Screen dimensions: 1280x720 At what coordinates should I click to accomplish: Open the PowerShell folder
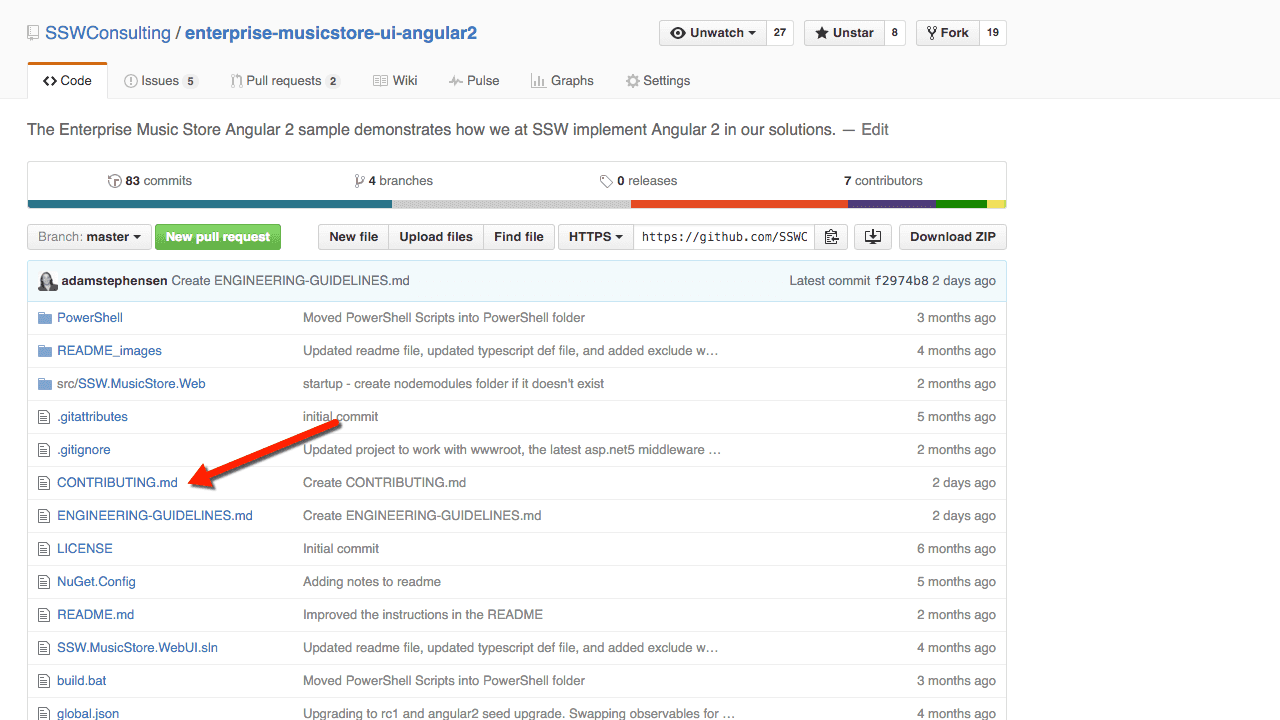coord(89,318)
